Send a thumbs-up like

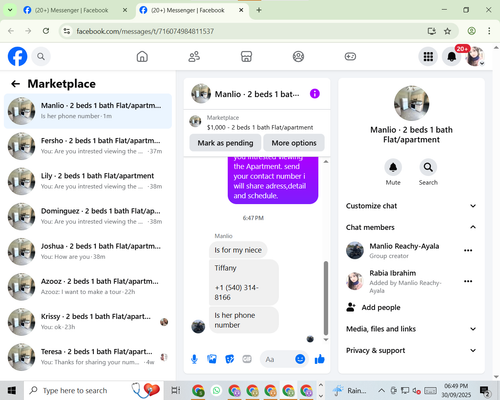[319, 359]
